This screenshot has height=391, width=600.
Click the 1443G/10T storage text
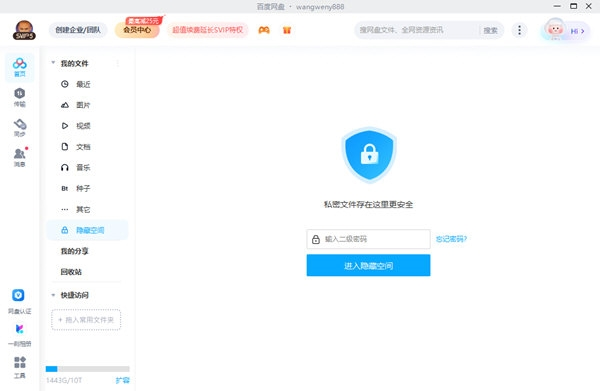[x=64, y=380]
